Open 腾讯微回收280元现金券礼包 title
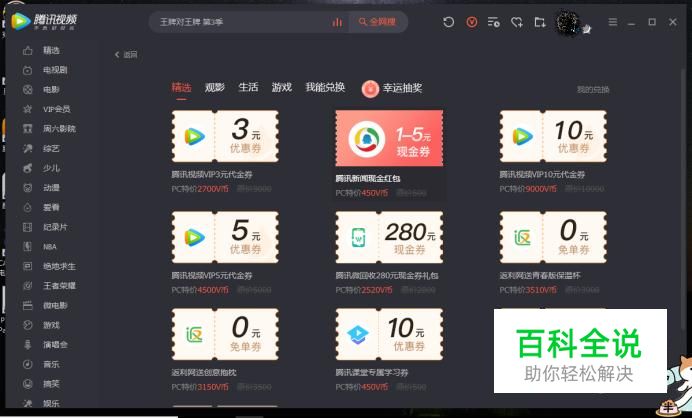Screen dimensions: 692x418 pos(387,276)
